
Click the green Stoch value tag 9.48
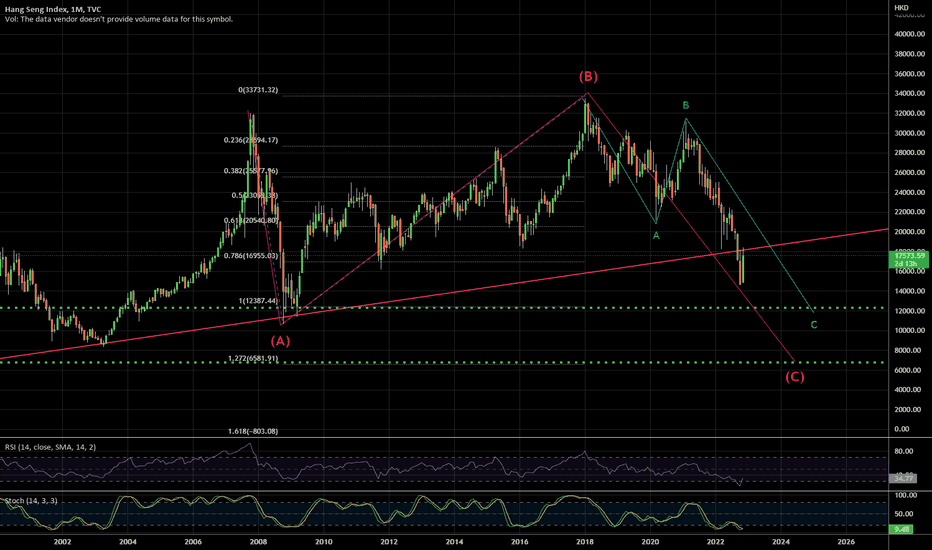point(902,529)
